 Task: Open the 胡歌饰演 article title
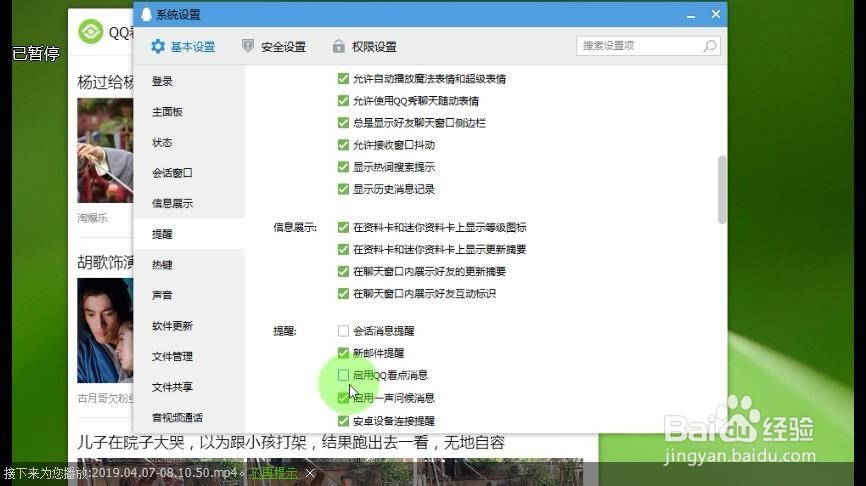(x=105, y=262)
